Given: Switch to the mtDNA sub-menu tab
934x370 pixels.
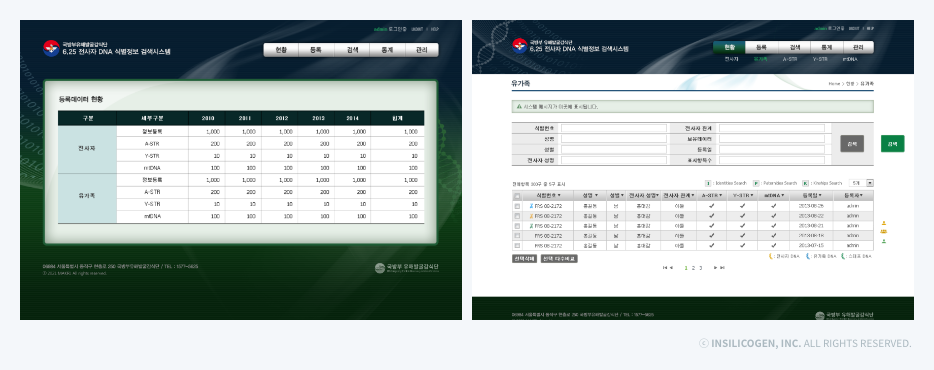Looking at the screenshot, I should [850, 59].
